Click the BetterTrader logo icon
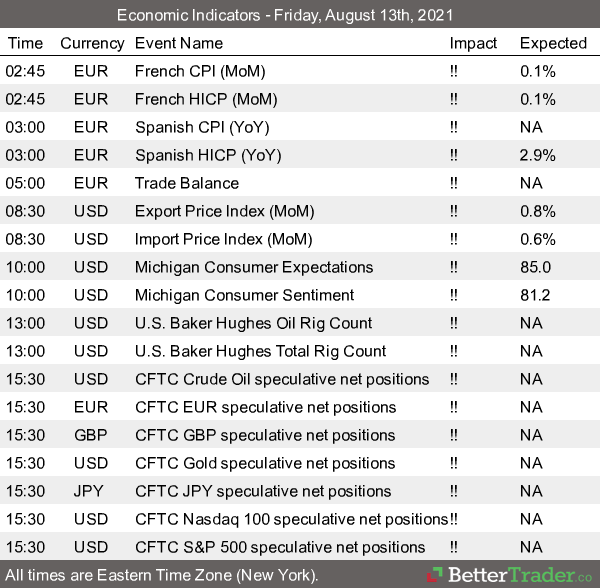This screenshot has height=588, width=600. coord(436,575)
